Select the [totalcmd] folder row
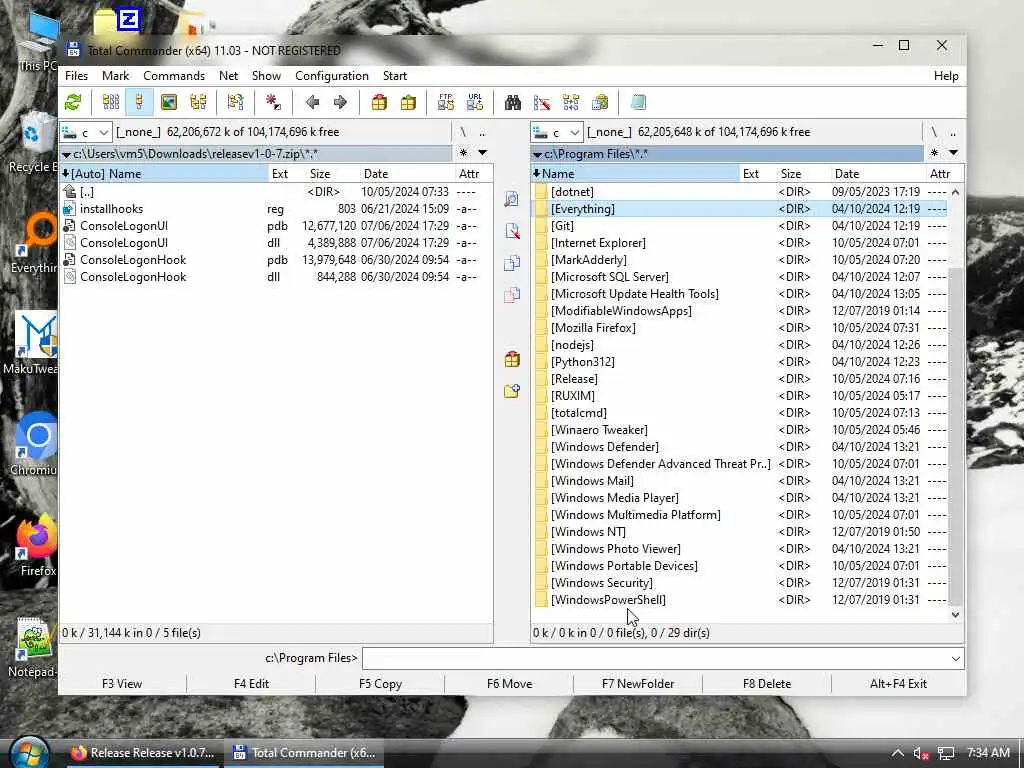 click(739, 413)
